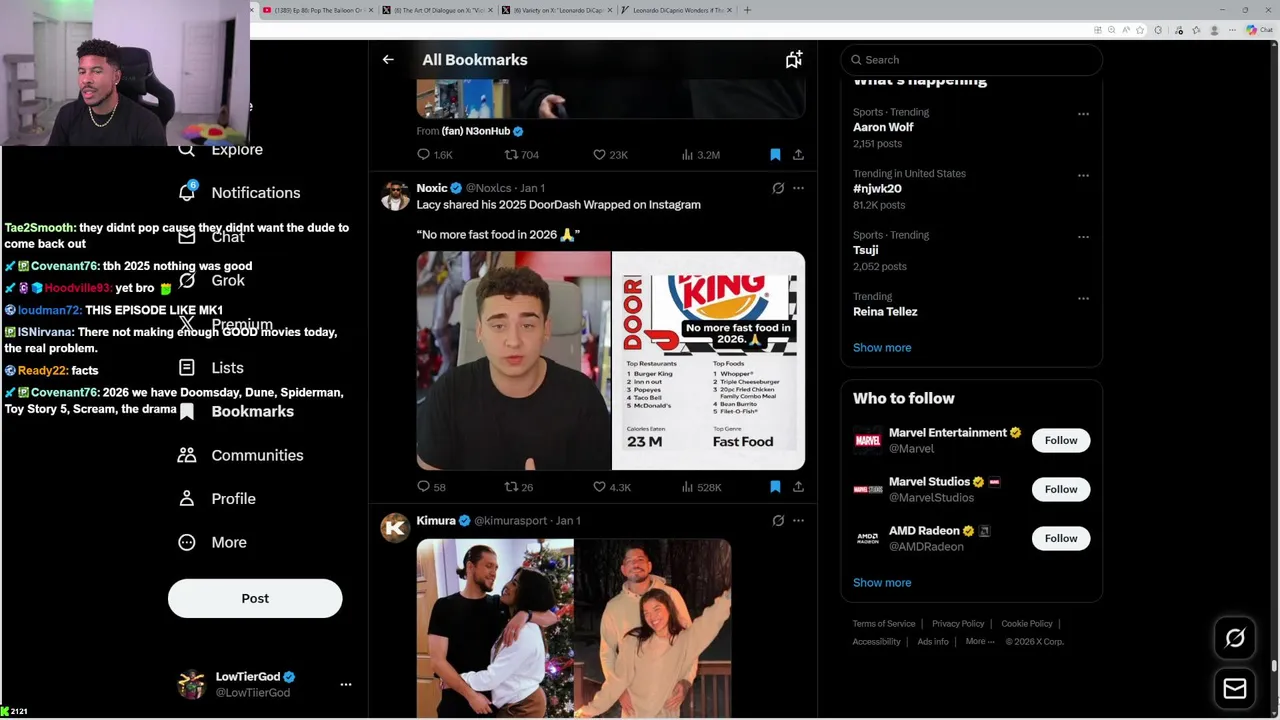Open a new browser tab with plus
Screen dimensions: 1280x720
(747, 10)
